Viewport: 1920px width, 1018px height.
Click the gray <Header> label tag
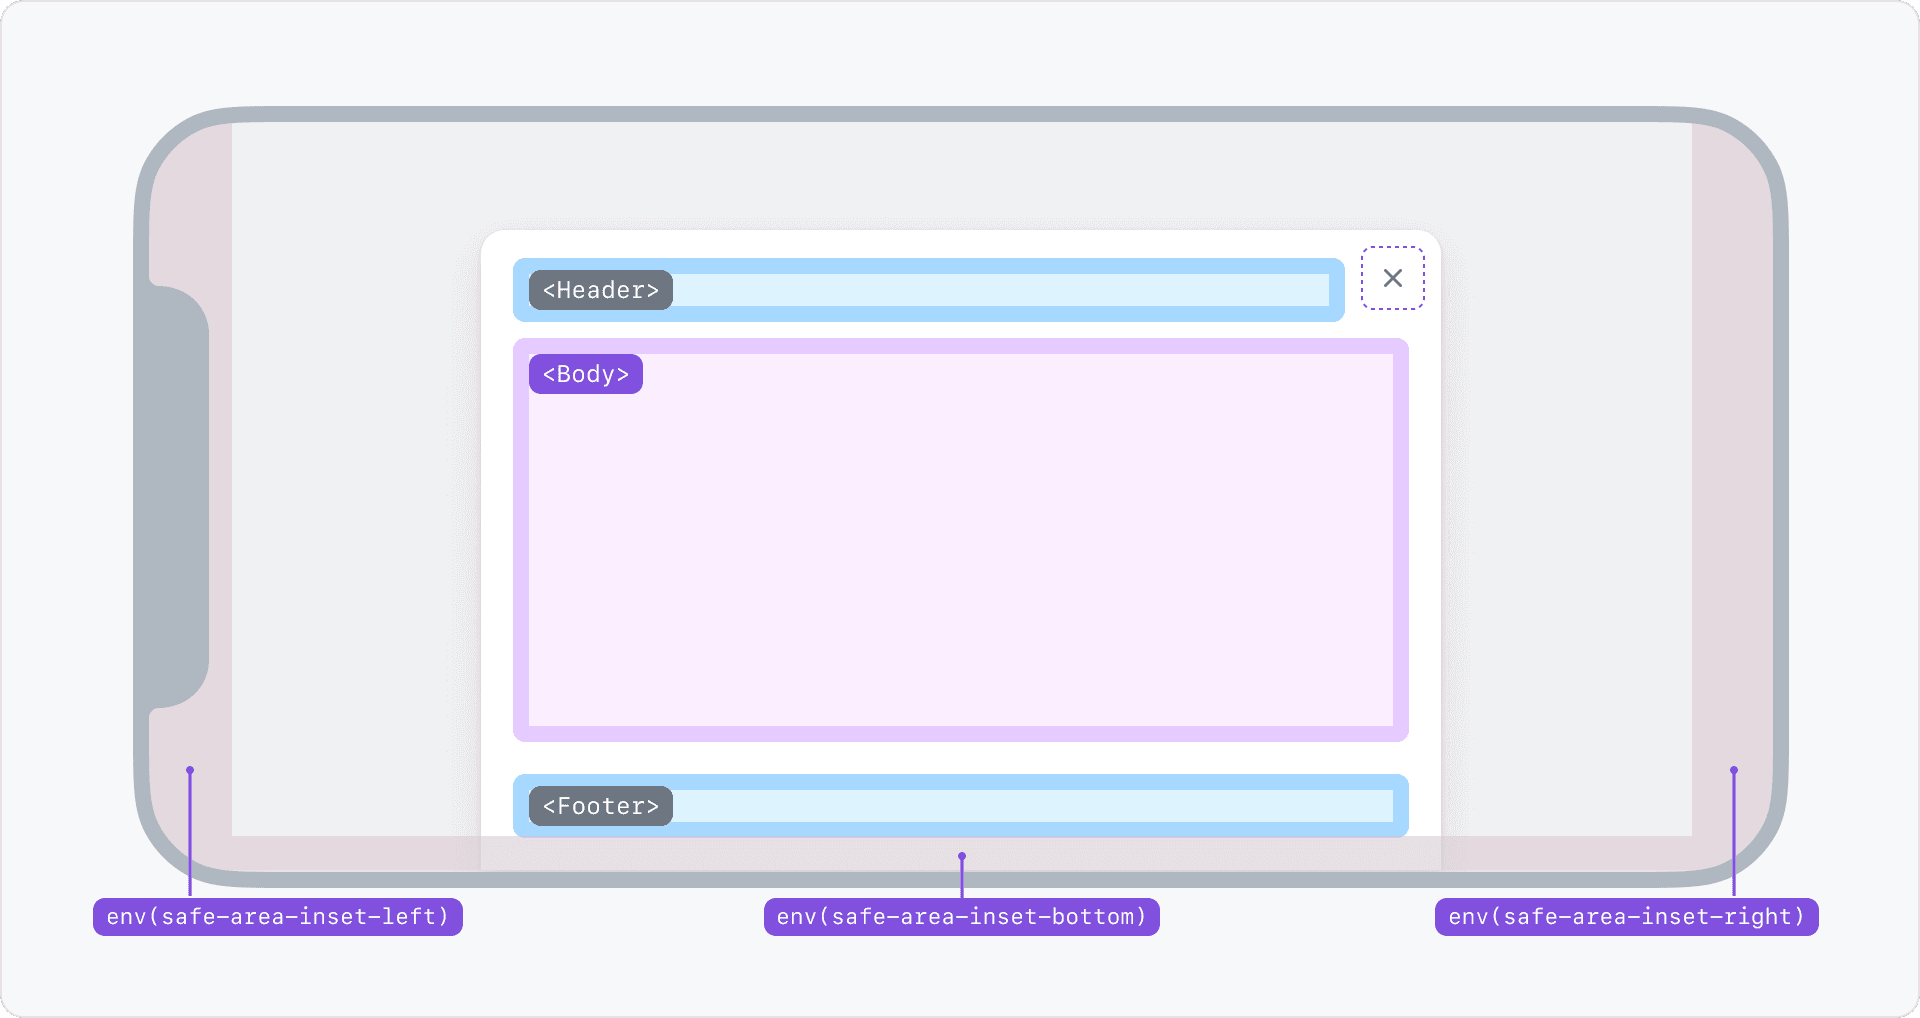click(x=600, y=290)
